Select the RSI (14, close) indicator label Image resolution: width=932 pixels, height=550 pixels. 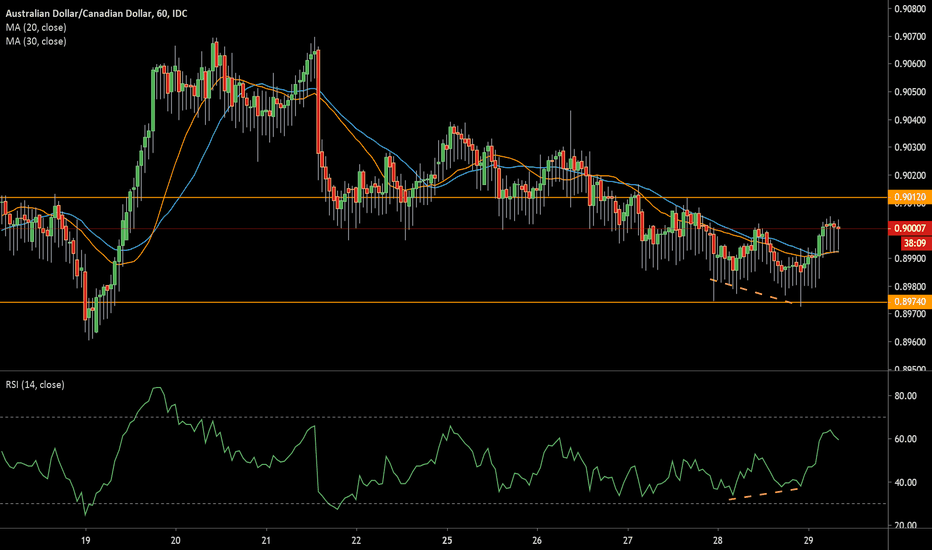(36, 384)
